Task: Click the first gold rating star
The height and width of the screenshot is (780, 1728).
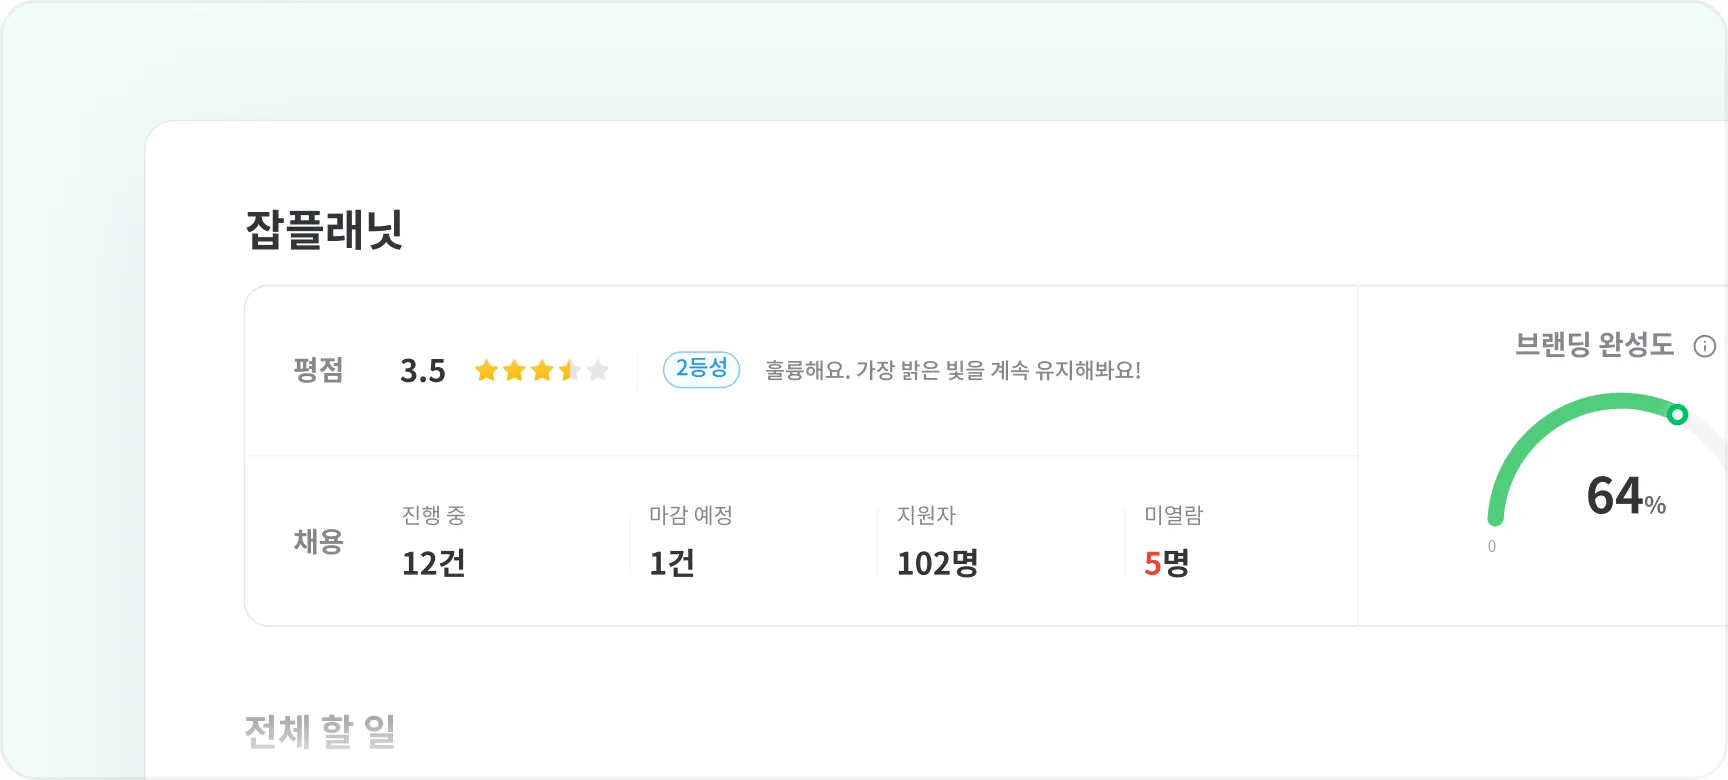Action: pos(487,371)
